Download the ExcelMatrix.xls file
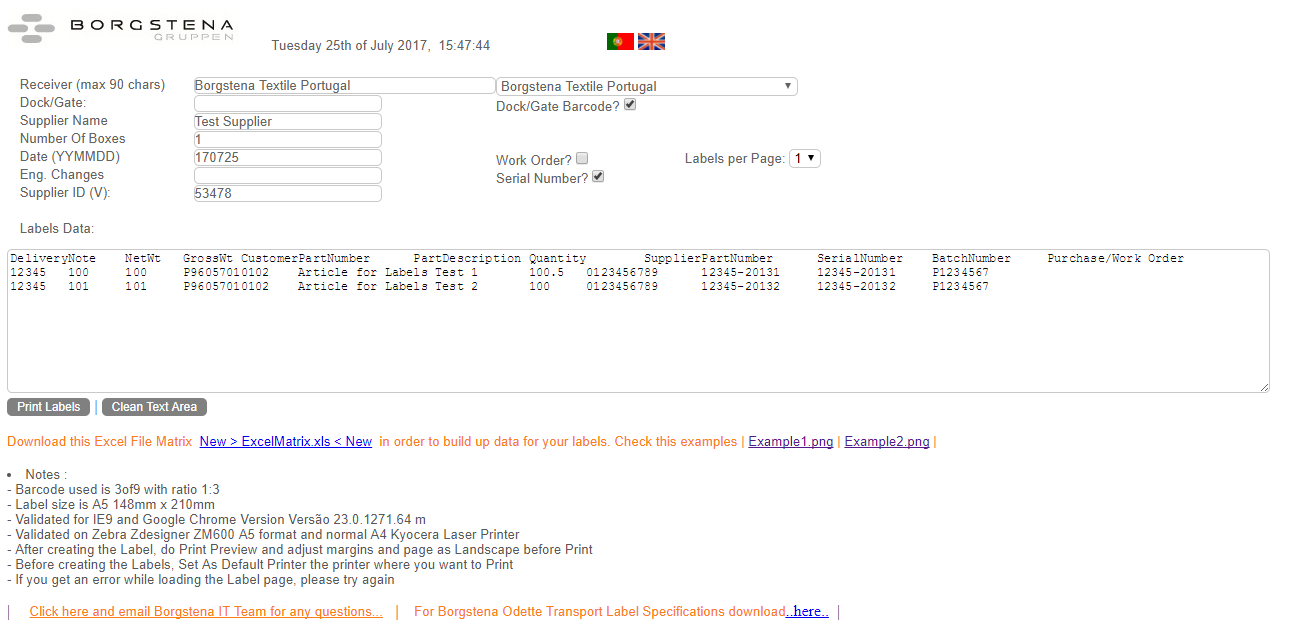The height and width of the screenshot is (630, 1307). [285, 441]
